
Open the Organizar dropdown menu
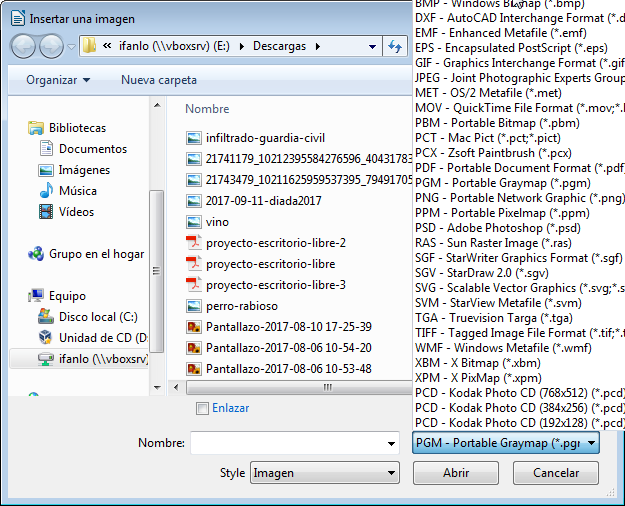point(58,80)
